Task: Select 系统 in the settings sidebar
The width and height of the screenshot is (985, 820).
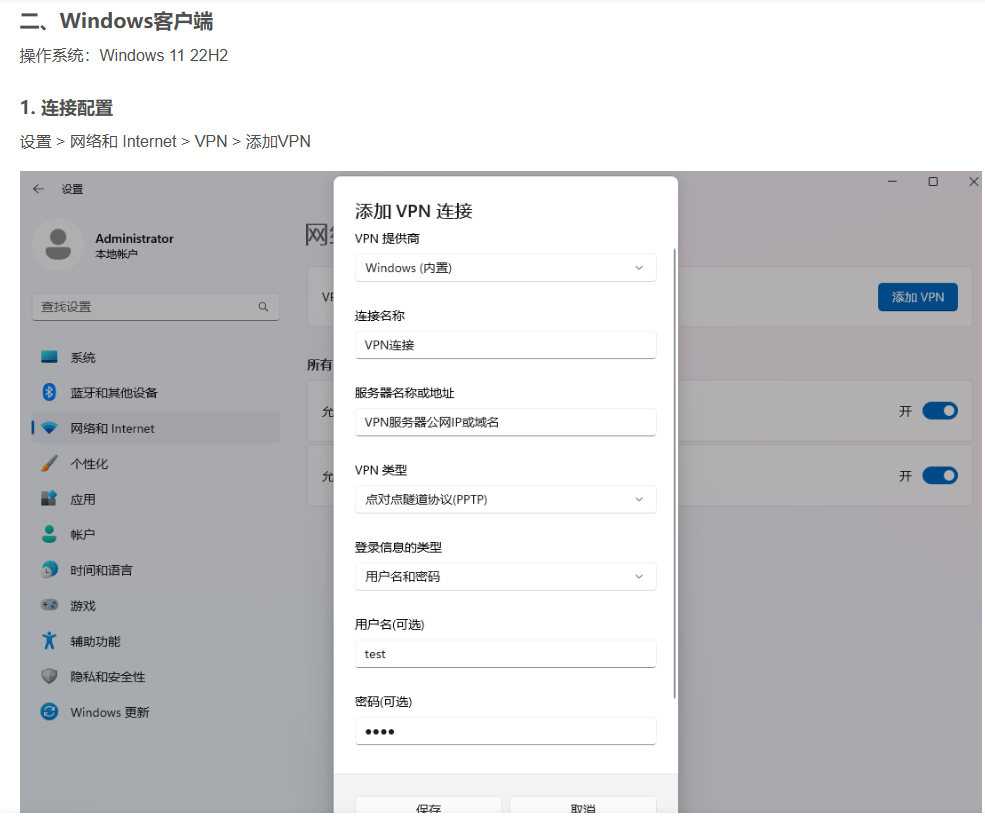Action: [83, 358]
